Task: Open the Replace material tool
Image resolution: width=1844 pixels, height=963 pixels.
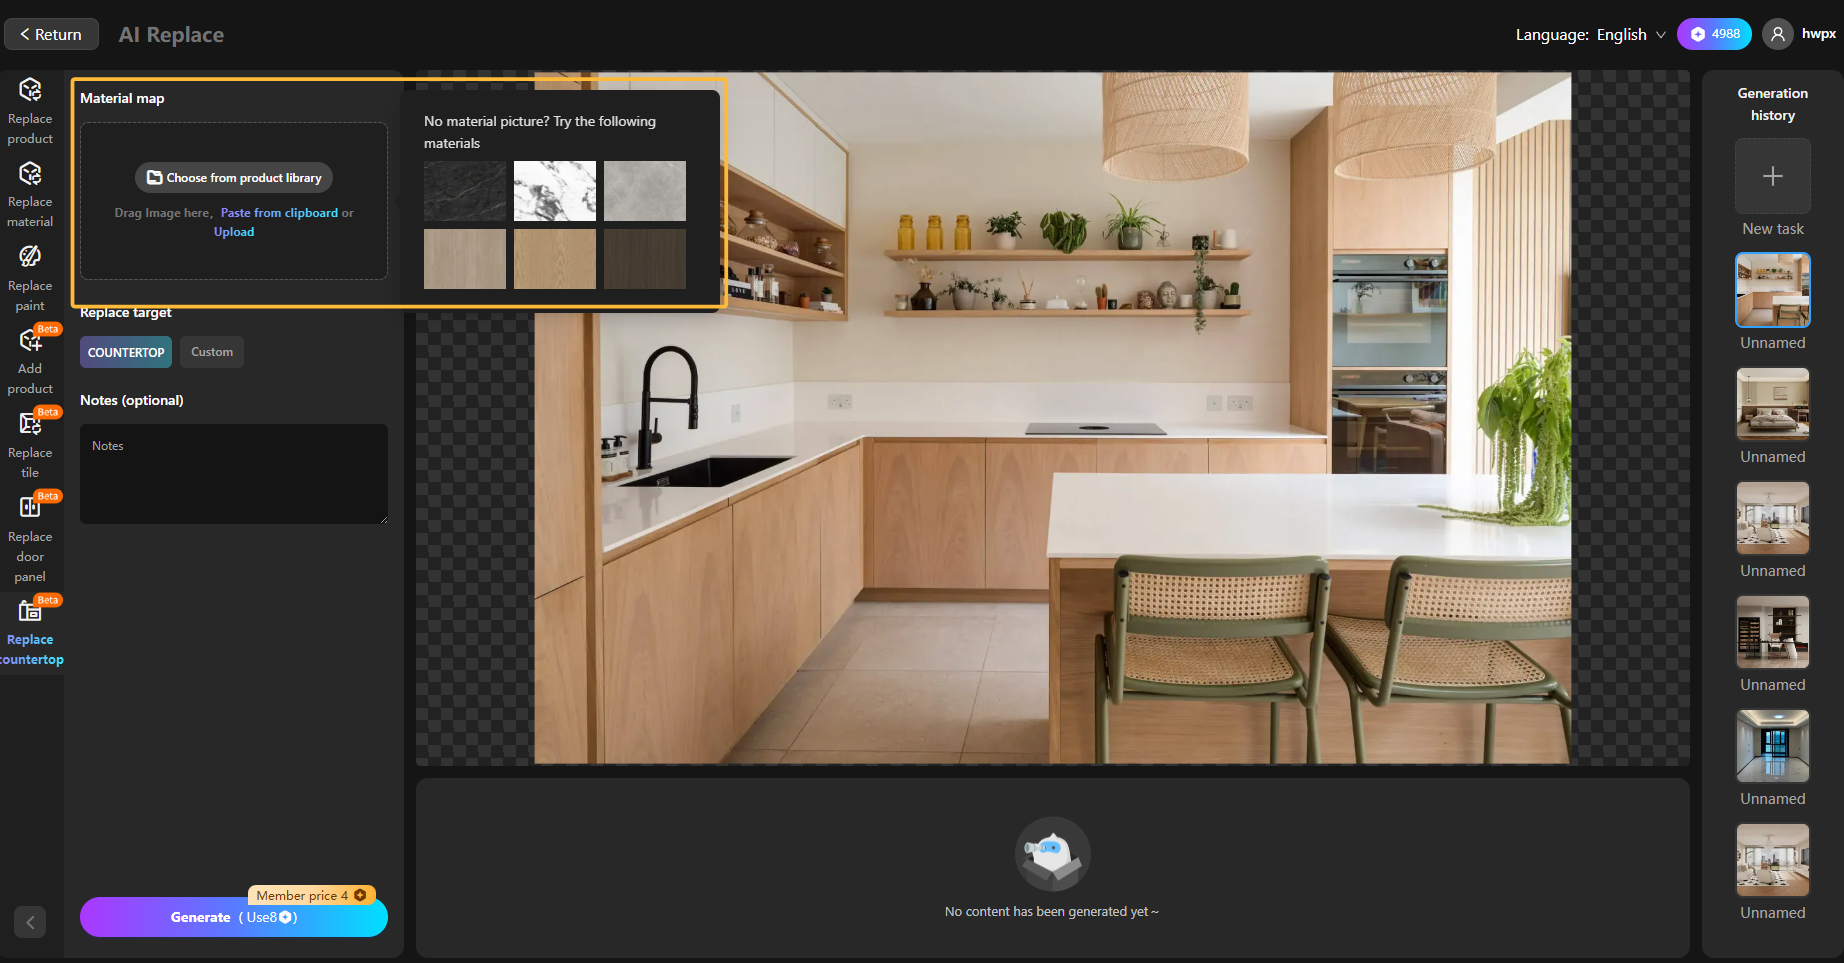Action: [30, 194]
